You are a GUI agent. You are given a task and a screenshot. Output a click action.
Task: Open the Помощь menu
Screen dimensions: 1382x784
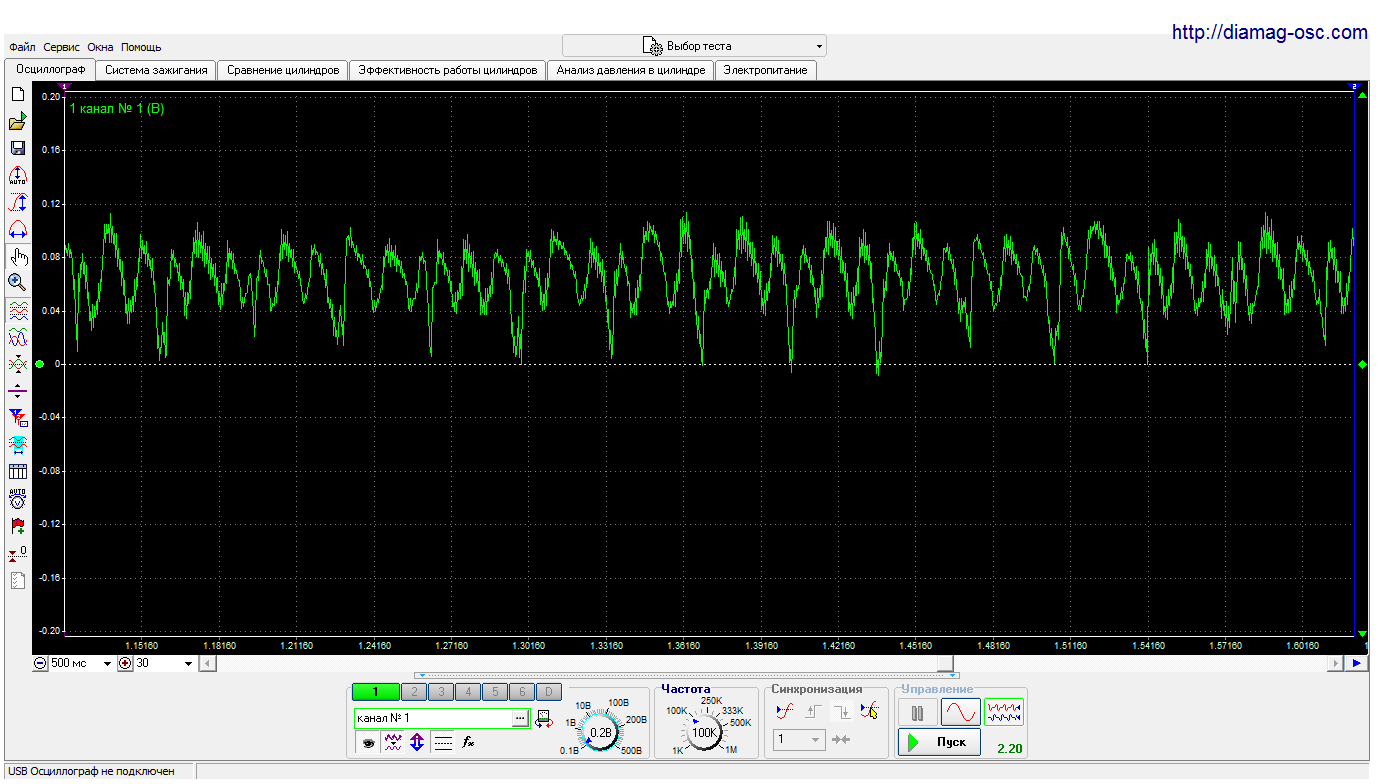141,47
